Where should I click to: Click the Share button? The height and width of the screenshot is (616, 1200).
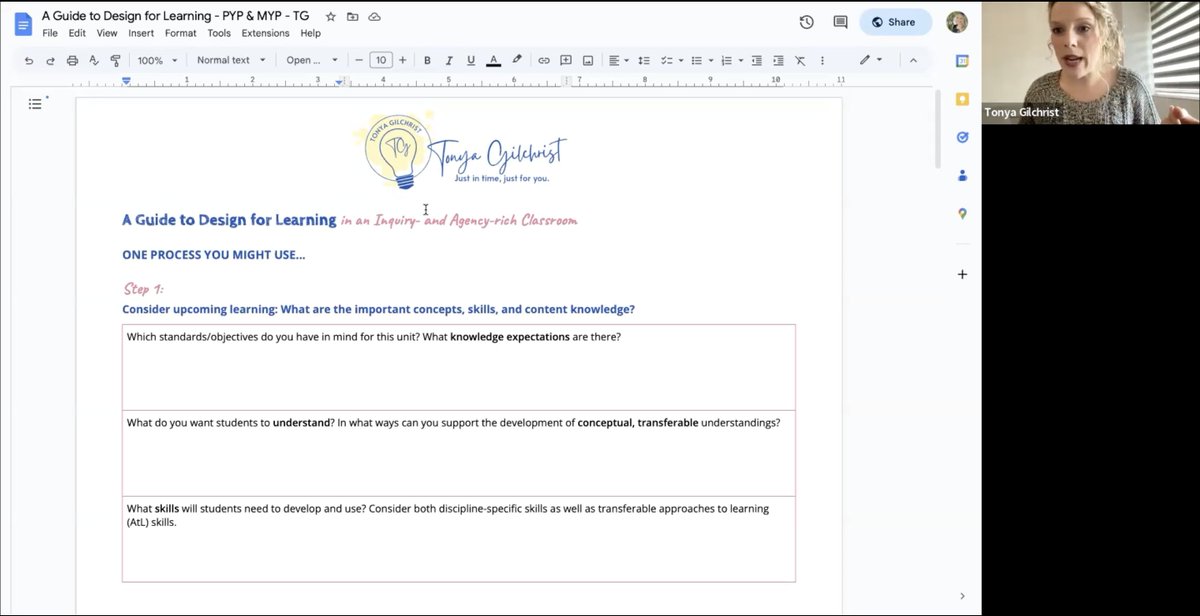tap(895, 22)
